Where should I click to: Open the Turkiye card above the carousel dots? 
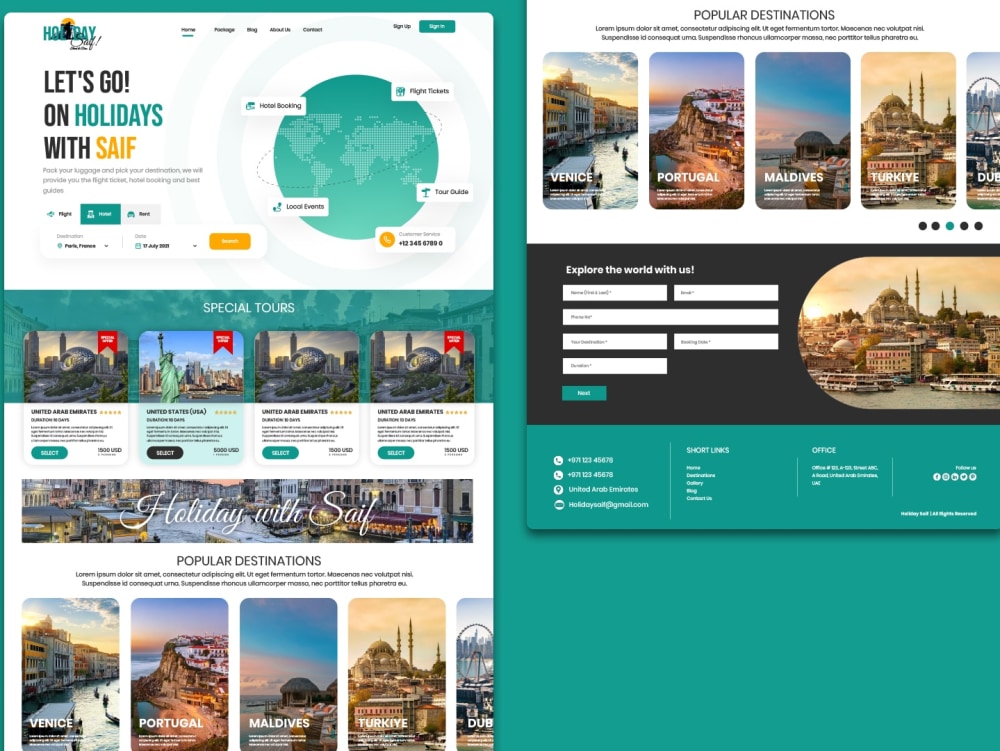tap(908, 131)
